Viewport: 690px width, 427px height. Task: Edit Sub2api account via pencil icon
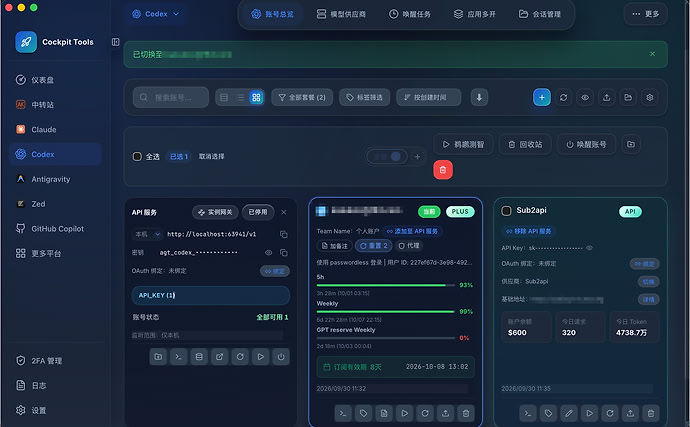[569, 413]
